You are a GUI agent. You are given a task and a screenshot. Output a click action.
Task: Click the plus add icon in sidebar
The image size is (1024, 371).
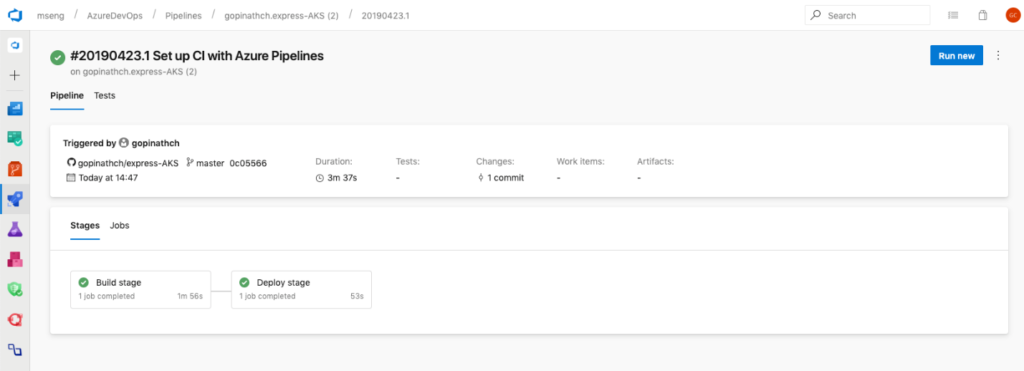tap(15, 76)
